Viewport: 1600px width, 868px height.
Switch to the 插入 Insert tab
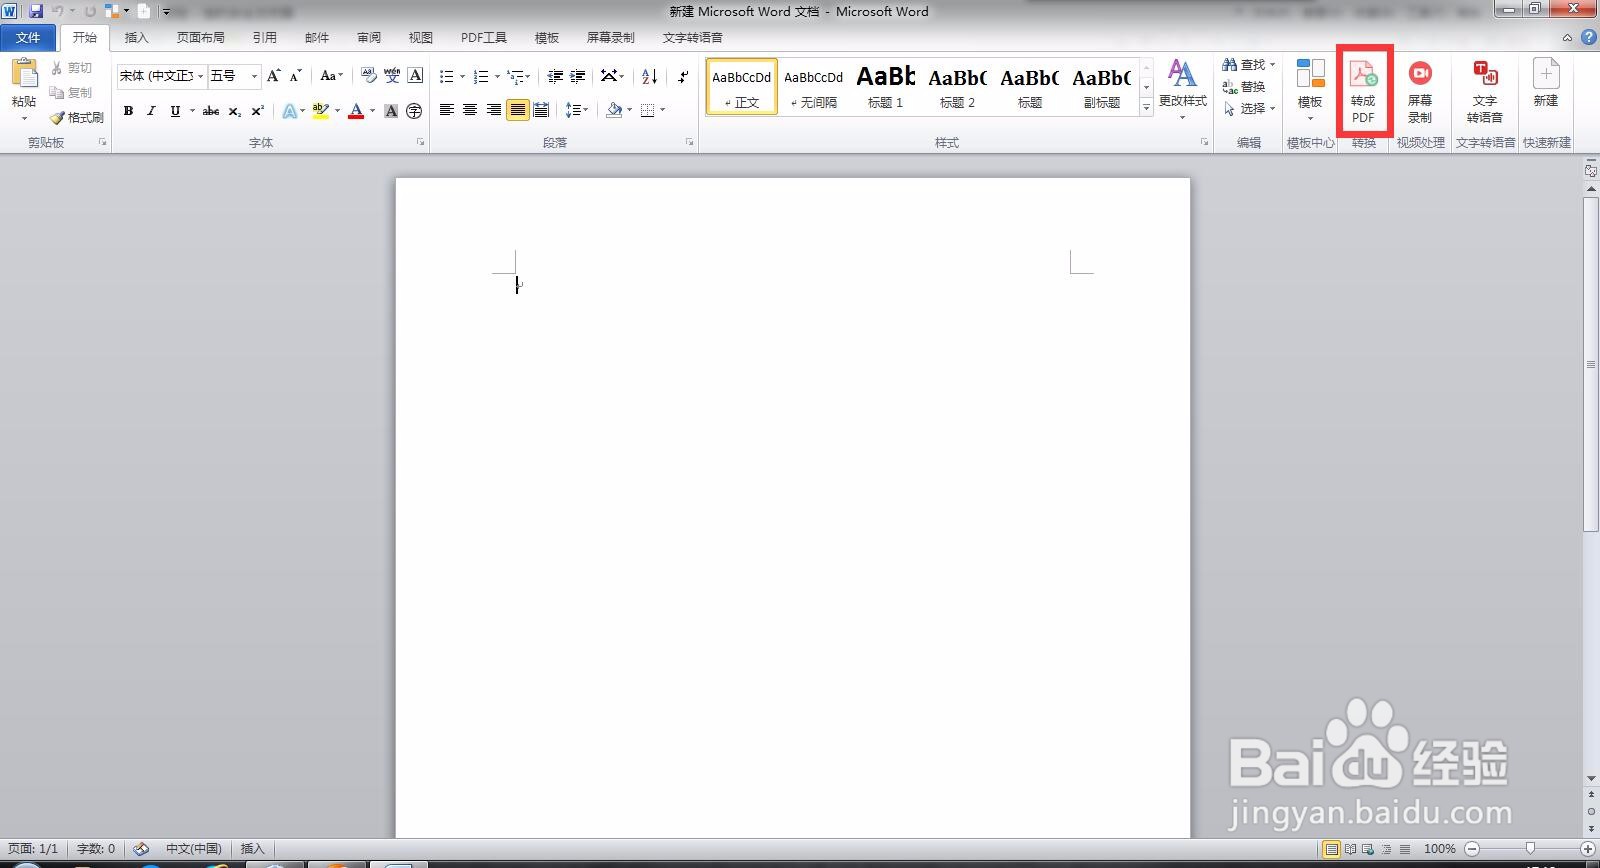pos(136,37)
